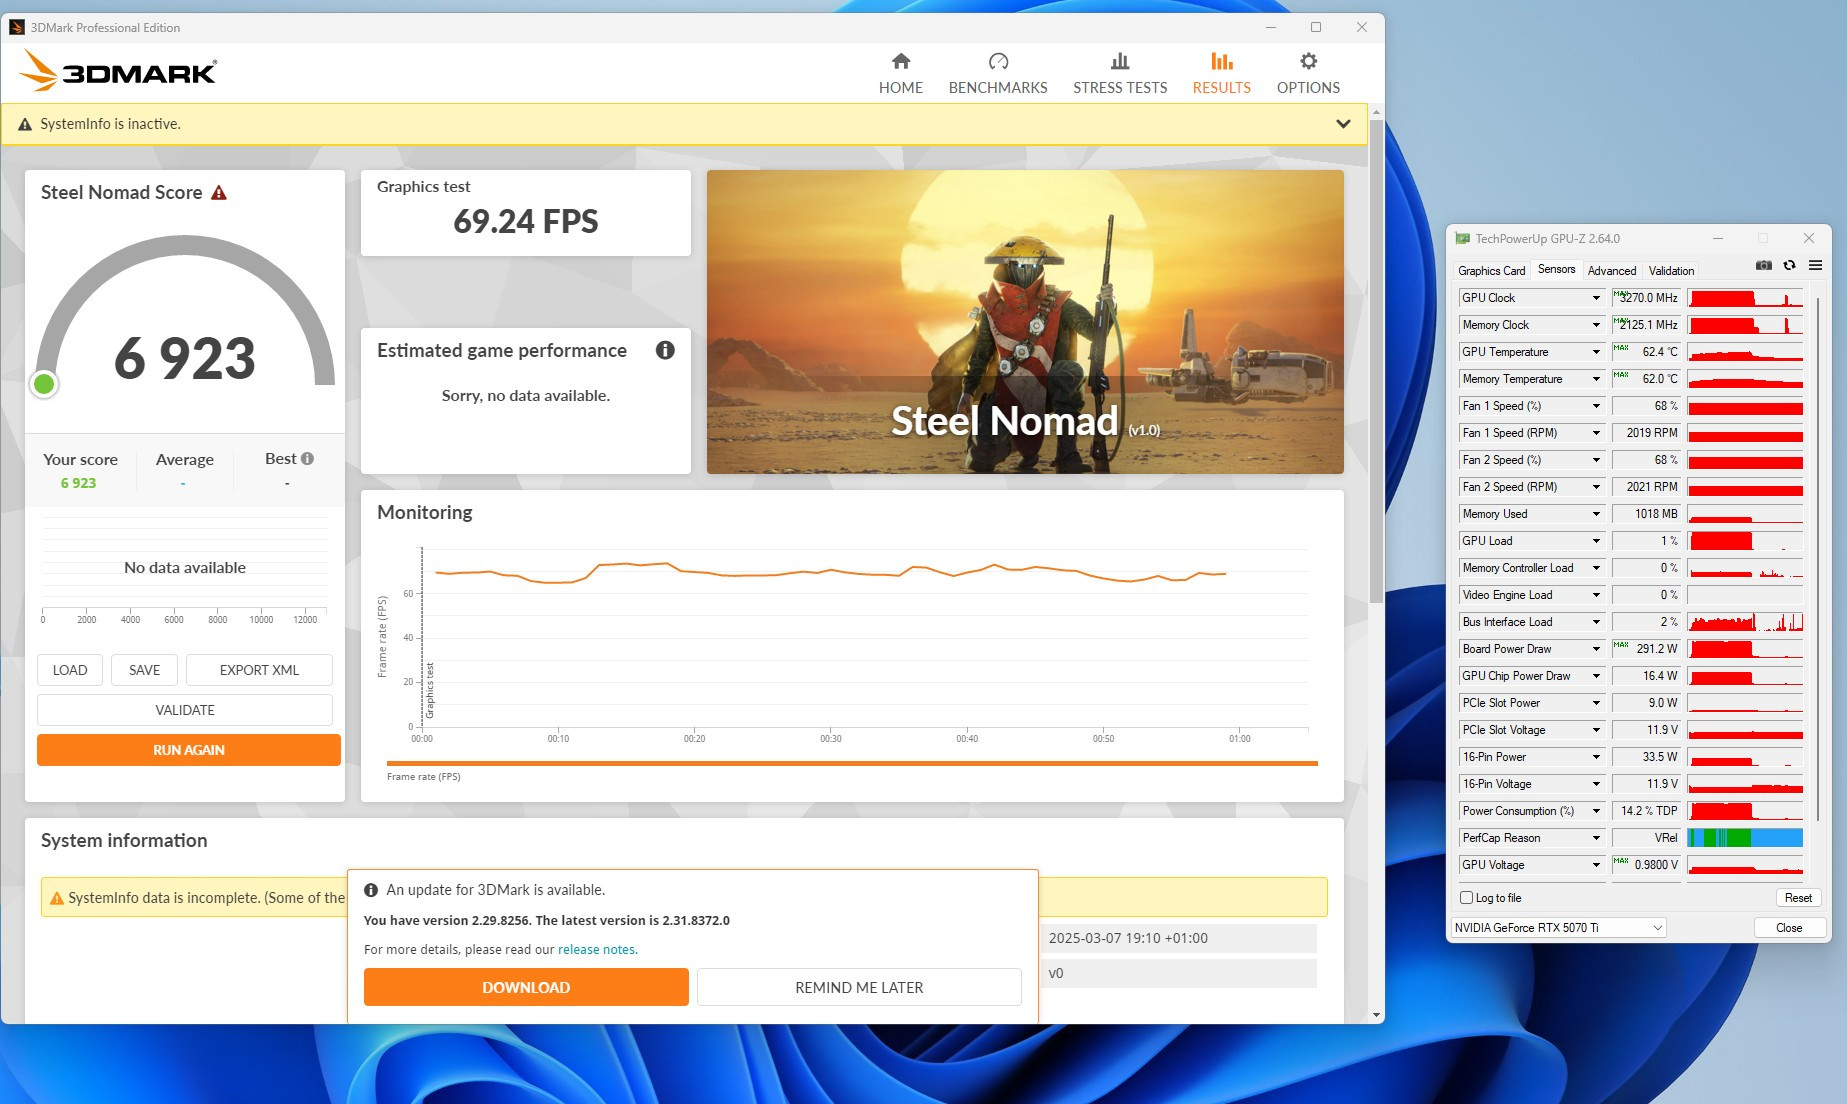The width and height of the screenshot is (1847, 1104).
Task: Click the Steel Nomad benchmark image
Action: pyautogui.click(x=1025, y=322)
